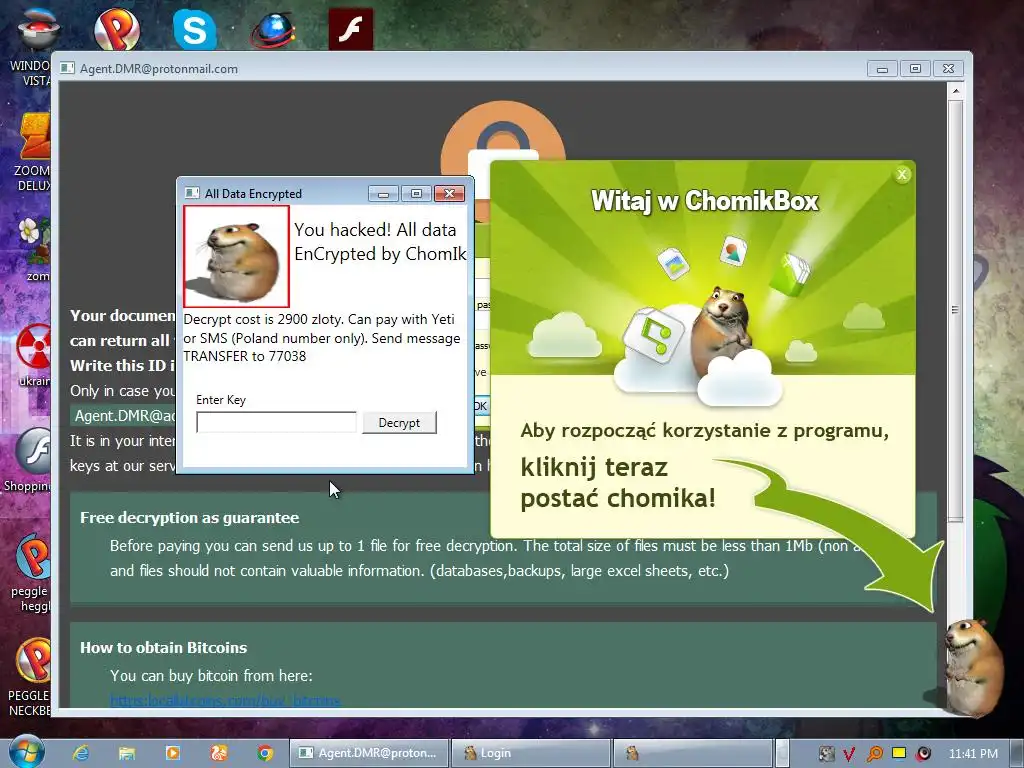
Task: Open Google Chrome from the taskbar
Action: 264,753
